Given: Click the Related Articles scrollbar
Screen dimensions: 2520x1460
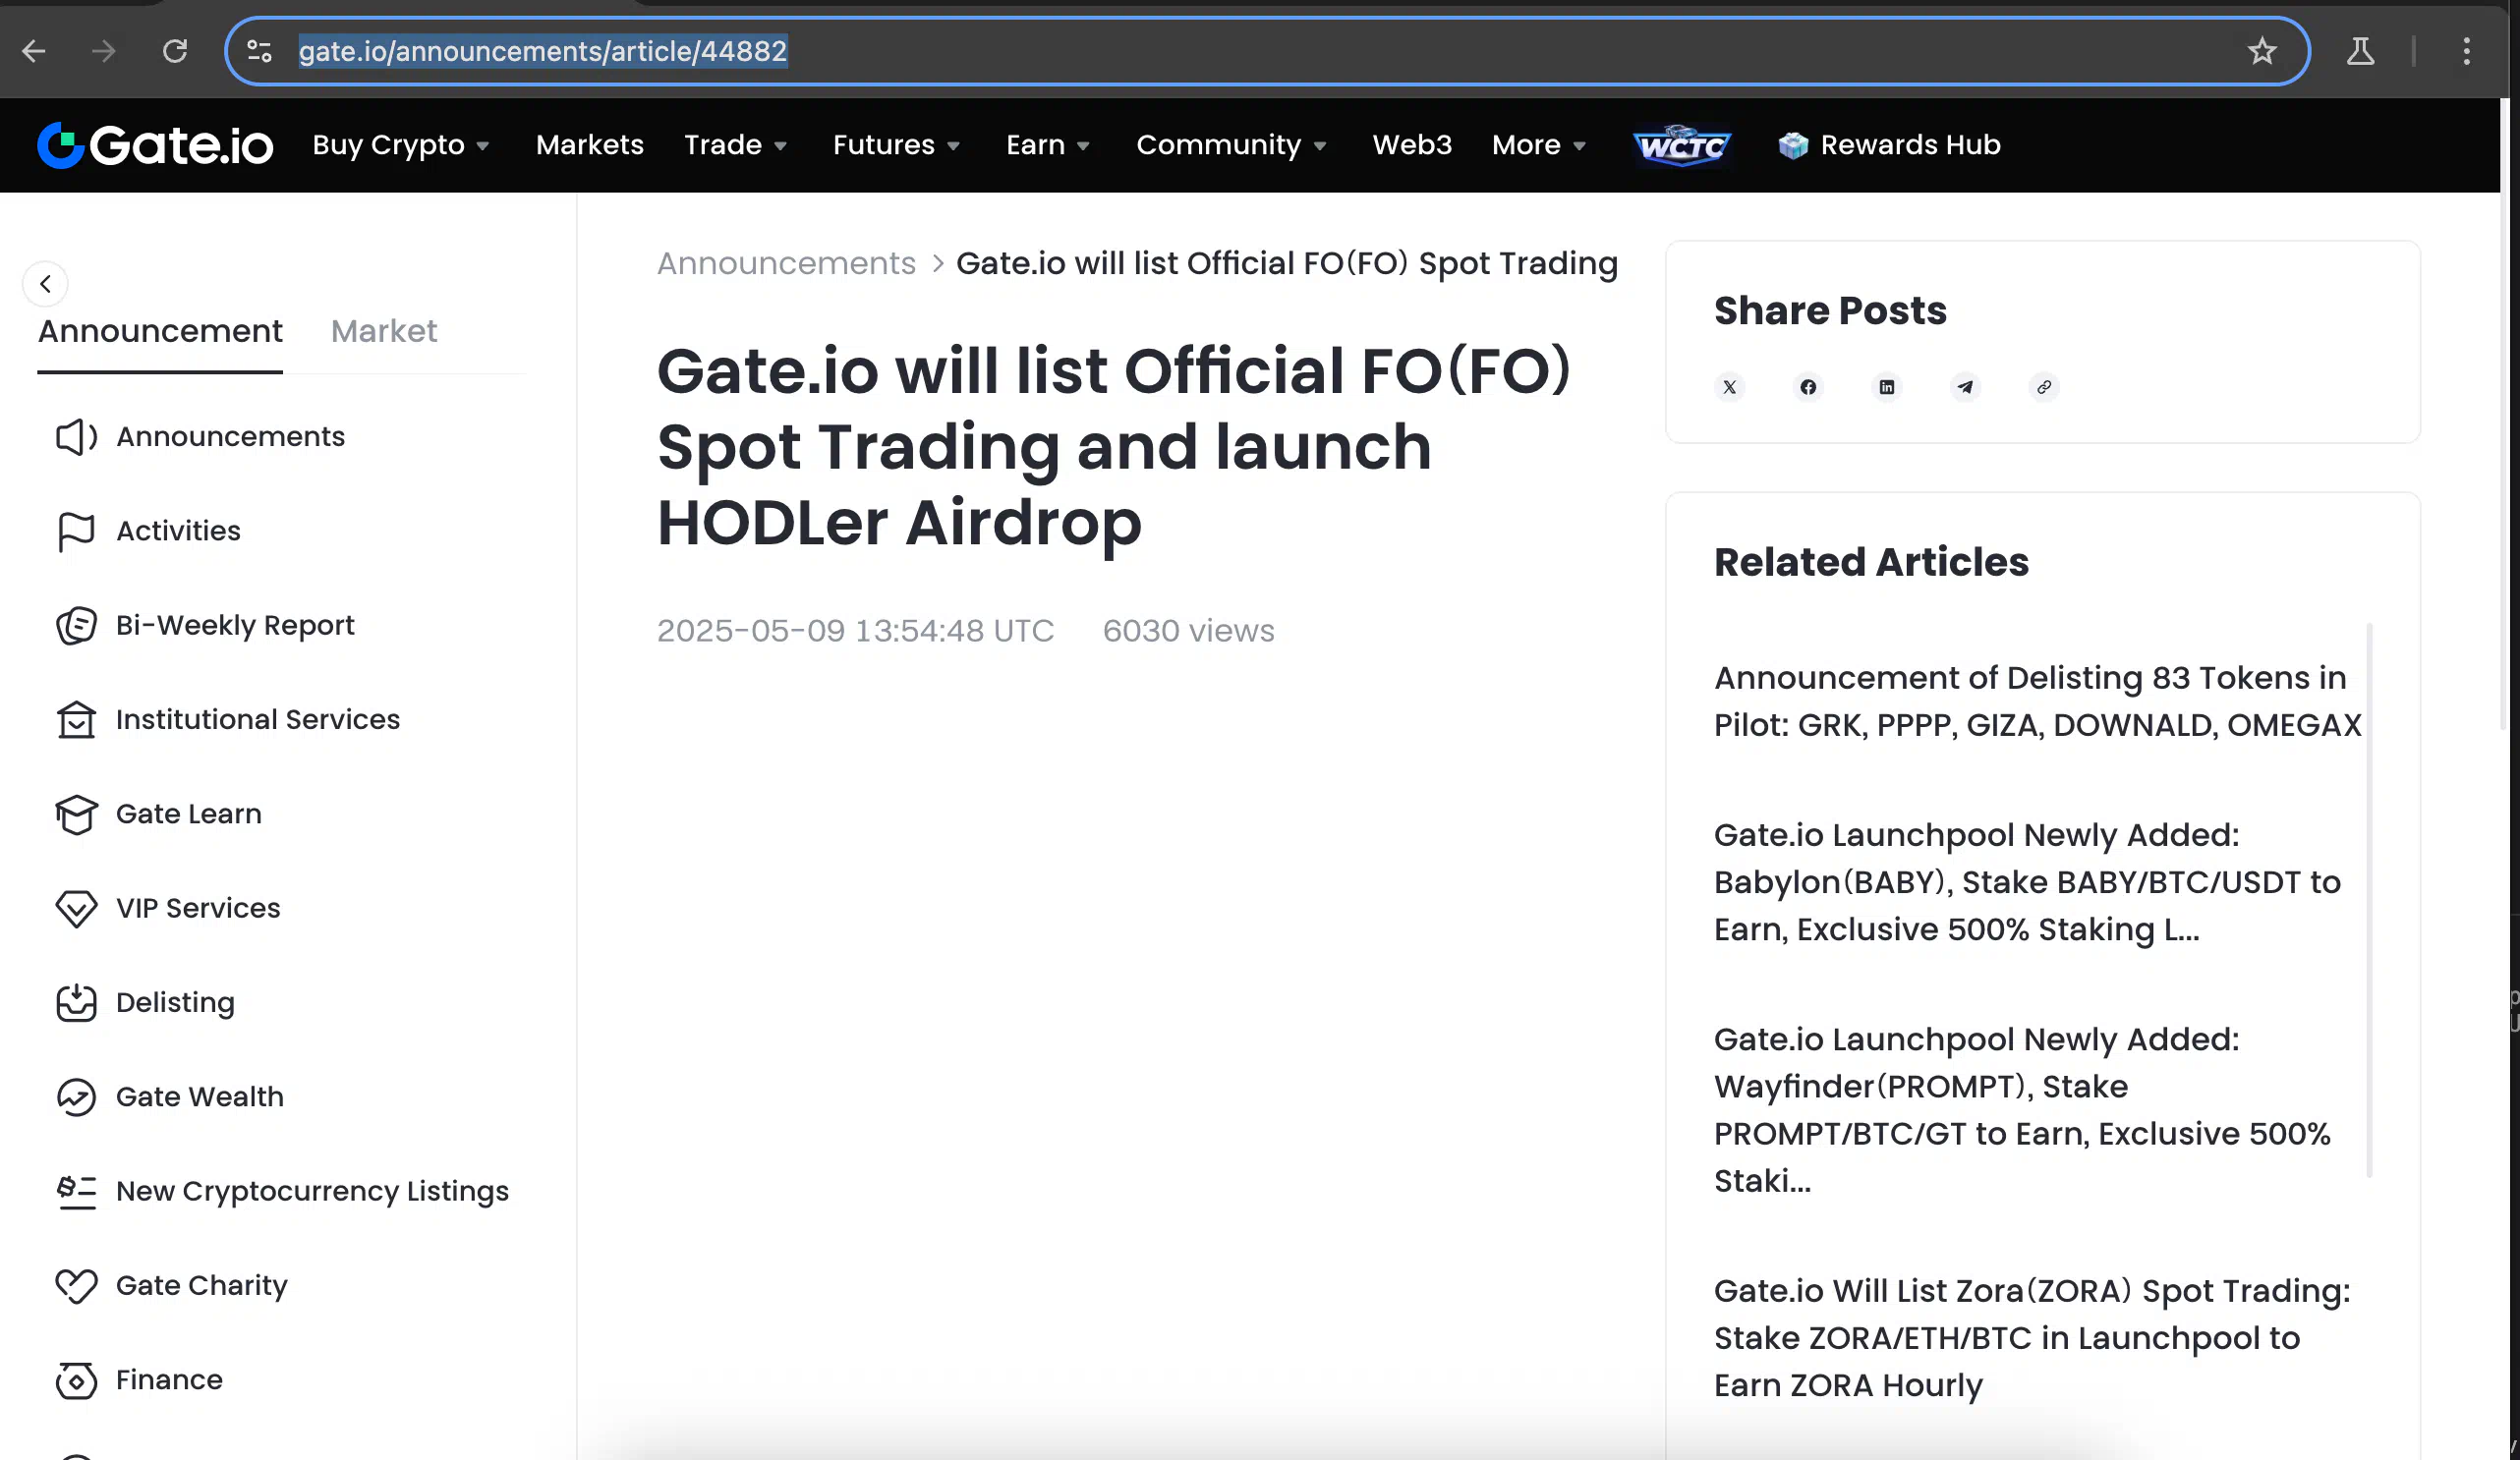Looking at the screenshot, I should [x=2369, y=900].
